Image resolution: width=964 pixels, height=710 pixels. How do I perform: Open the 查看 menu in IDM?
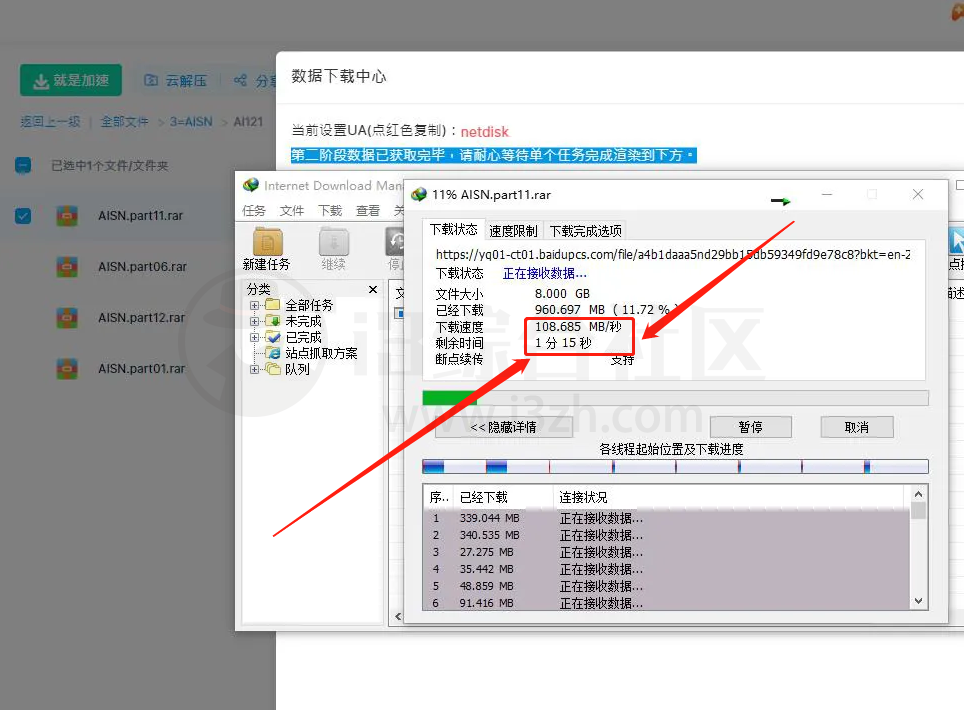[x=368, y=211]
